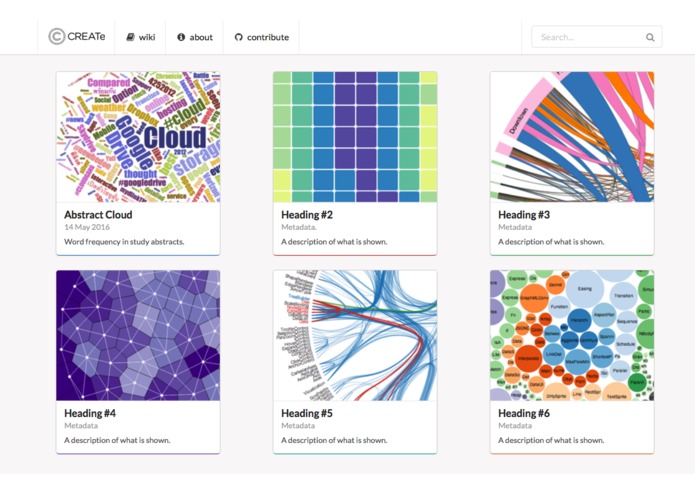The height and width of the screenshot is (494, 695).
Task: Click the 14 May 2016 date text
Action: coord(87,227)
